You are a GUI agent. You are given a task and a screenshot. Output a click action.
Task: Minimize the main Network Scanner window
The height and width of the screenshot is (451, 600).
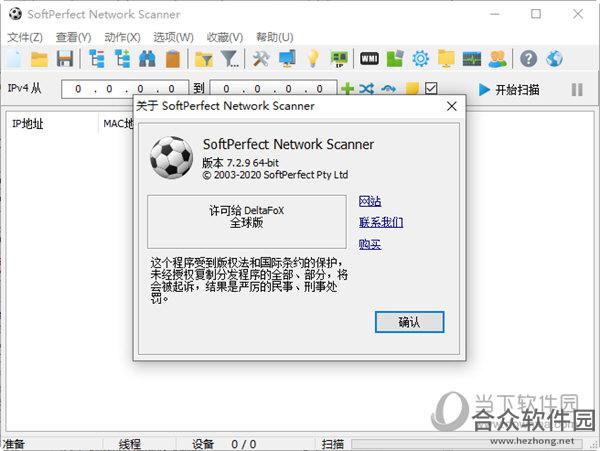495,14
